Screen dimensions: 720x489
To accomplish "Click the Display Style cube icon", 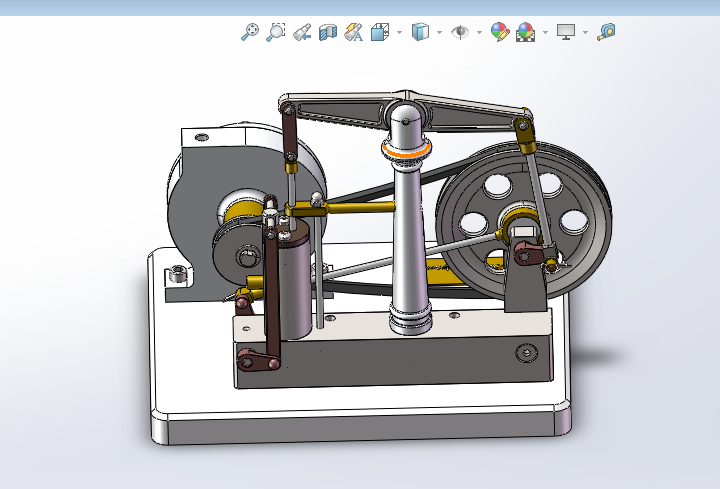I will coord(421,32).
